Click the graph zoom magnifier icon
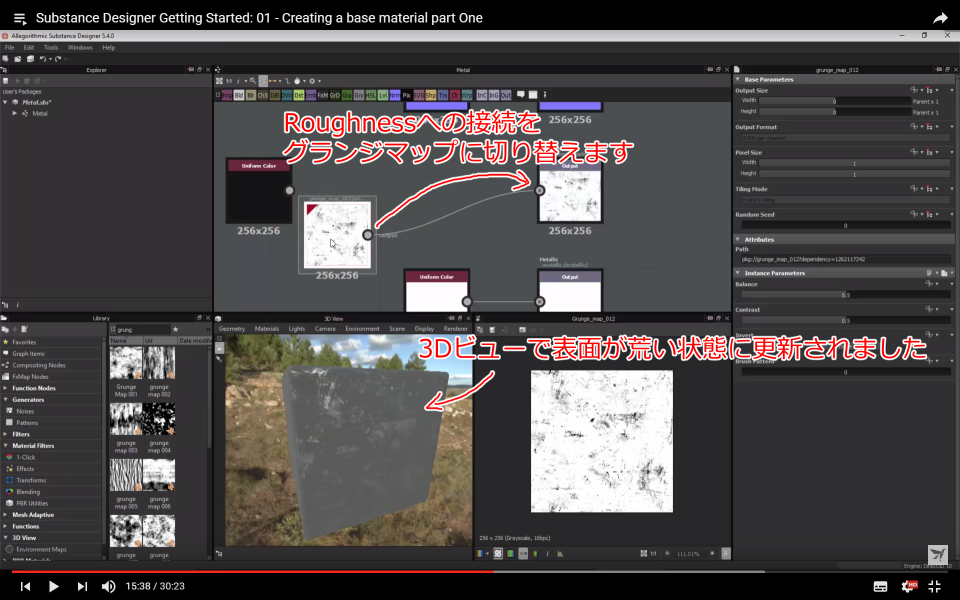 coord(253,81)
